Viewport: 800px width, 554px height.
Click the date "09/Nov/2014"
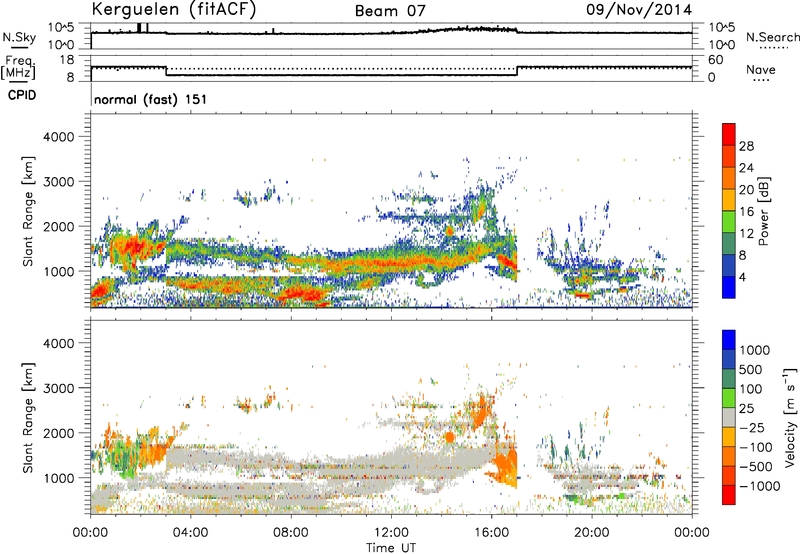[639, 9]
